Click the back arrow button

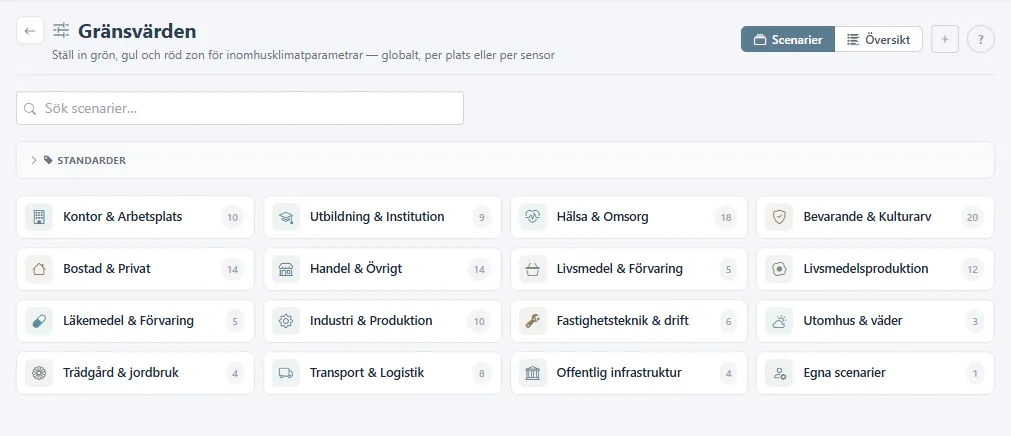tap(30, 30)
